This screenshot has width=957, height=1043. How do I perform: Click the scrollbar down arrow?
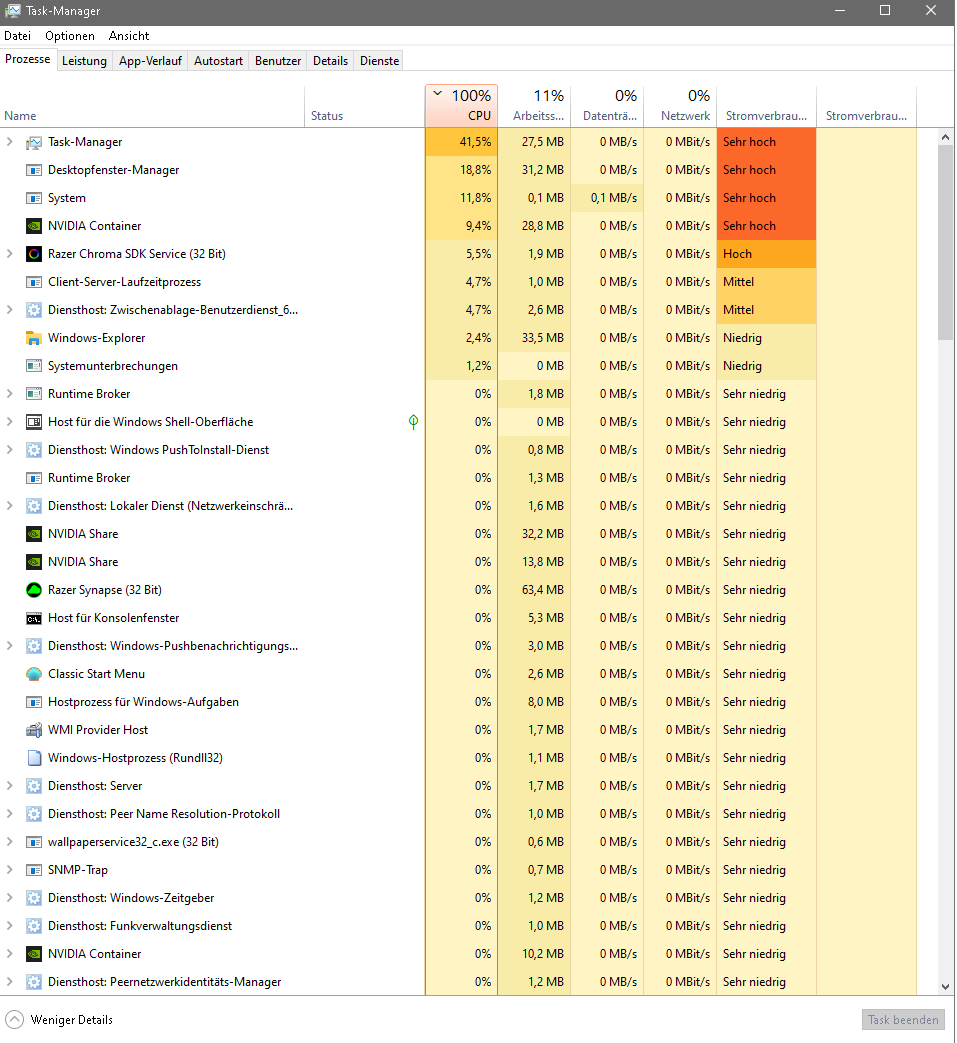coord(946,987)
